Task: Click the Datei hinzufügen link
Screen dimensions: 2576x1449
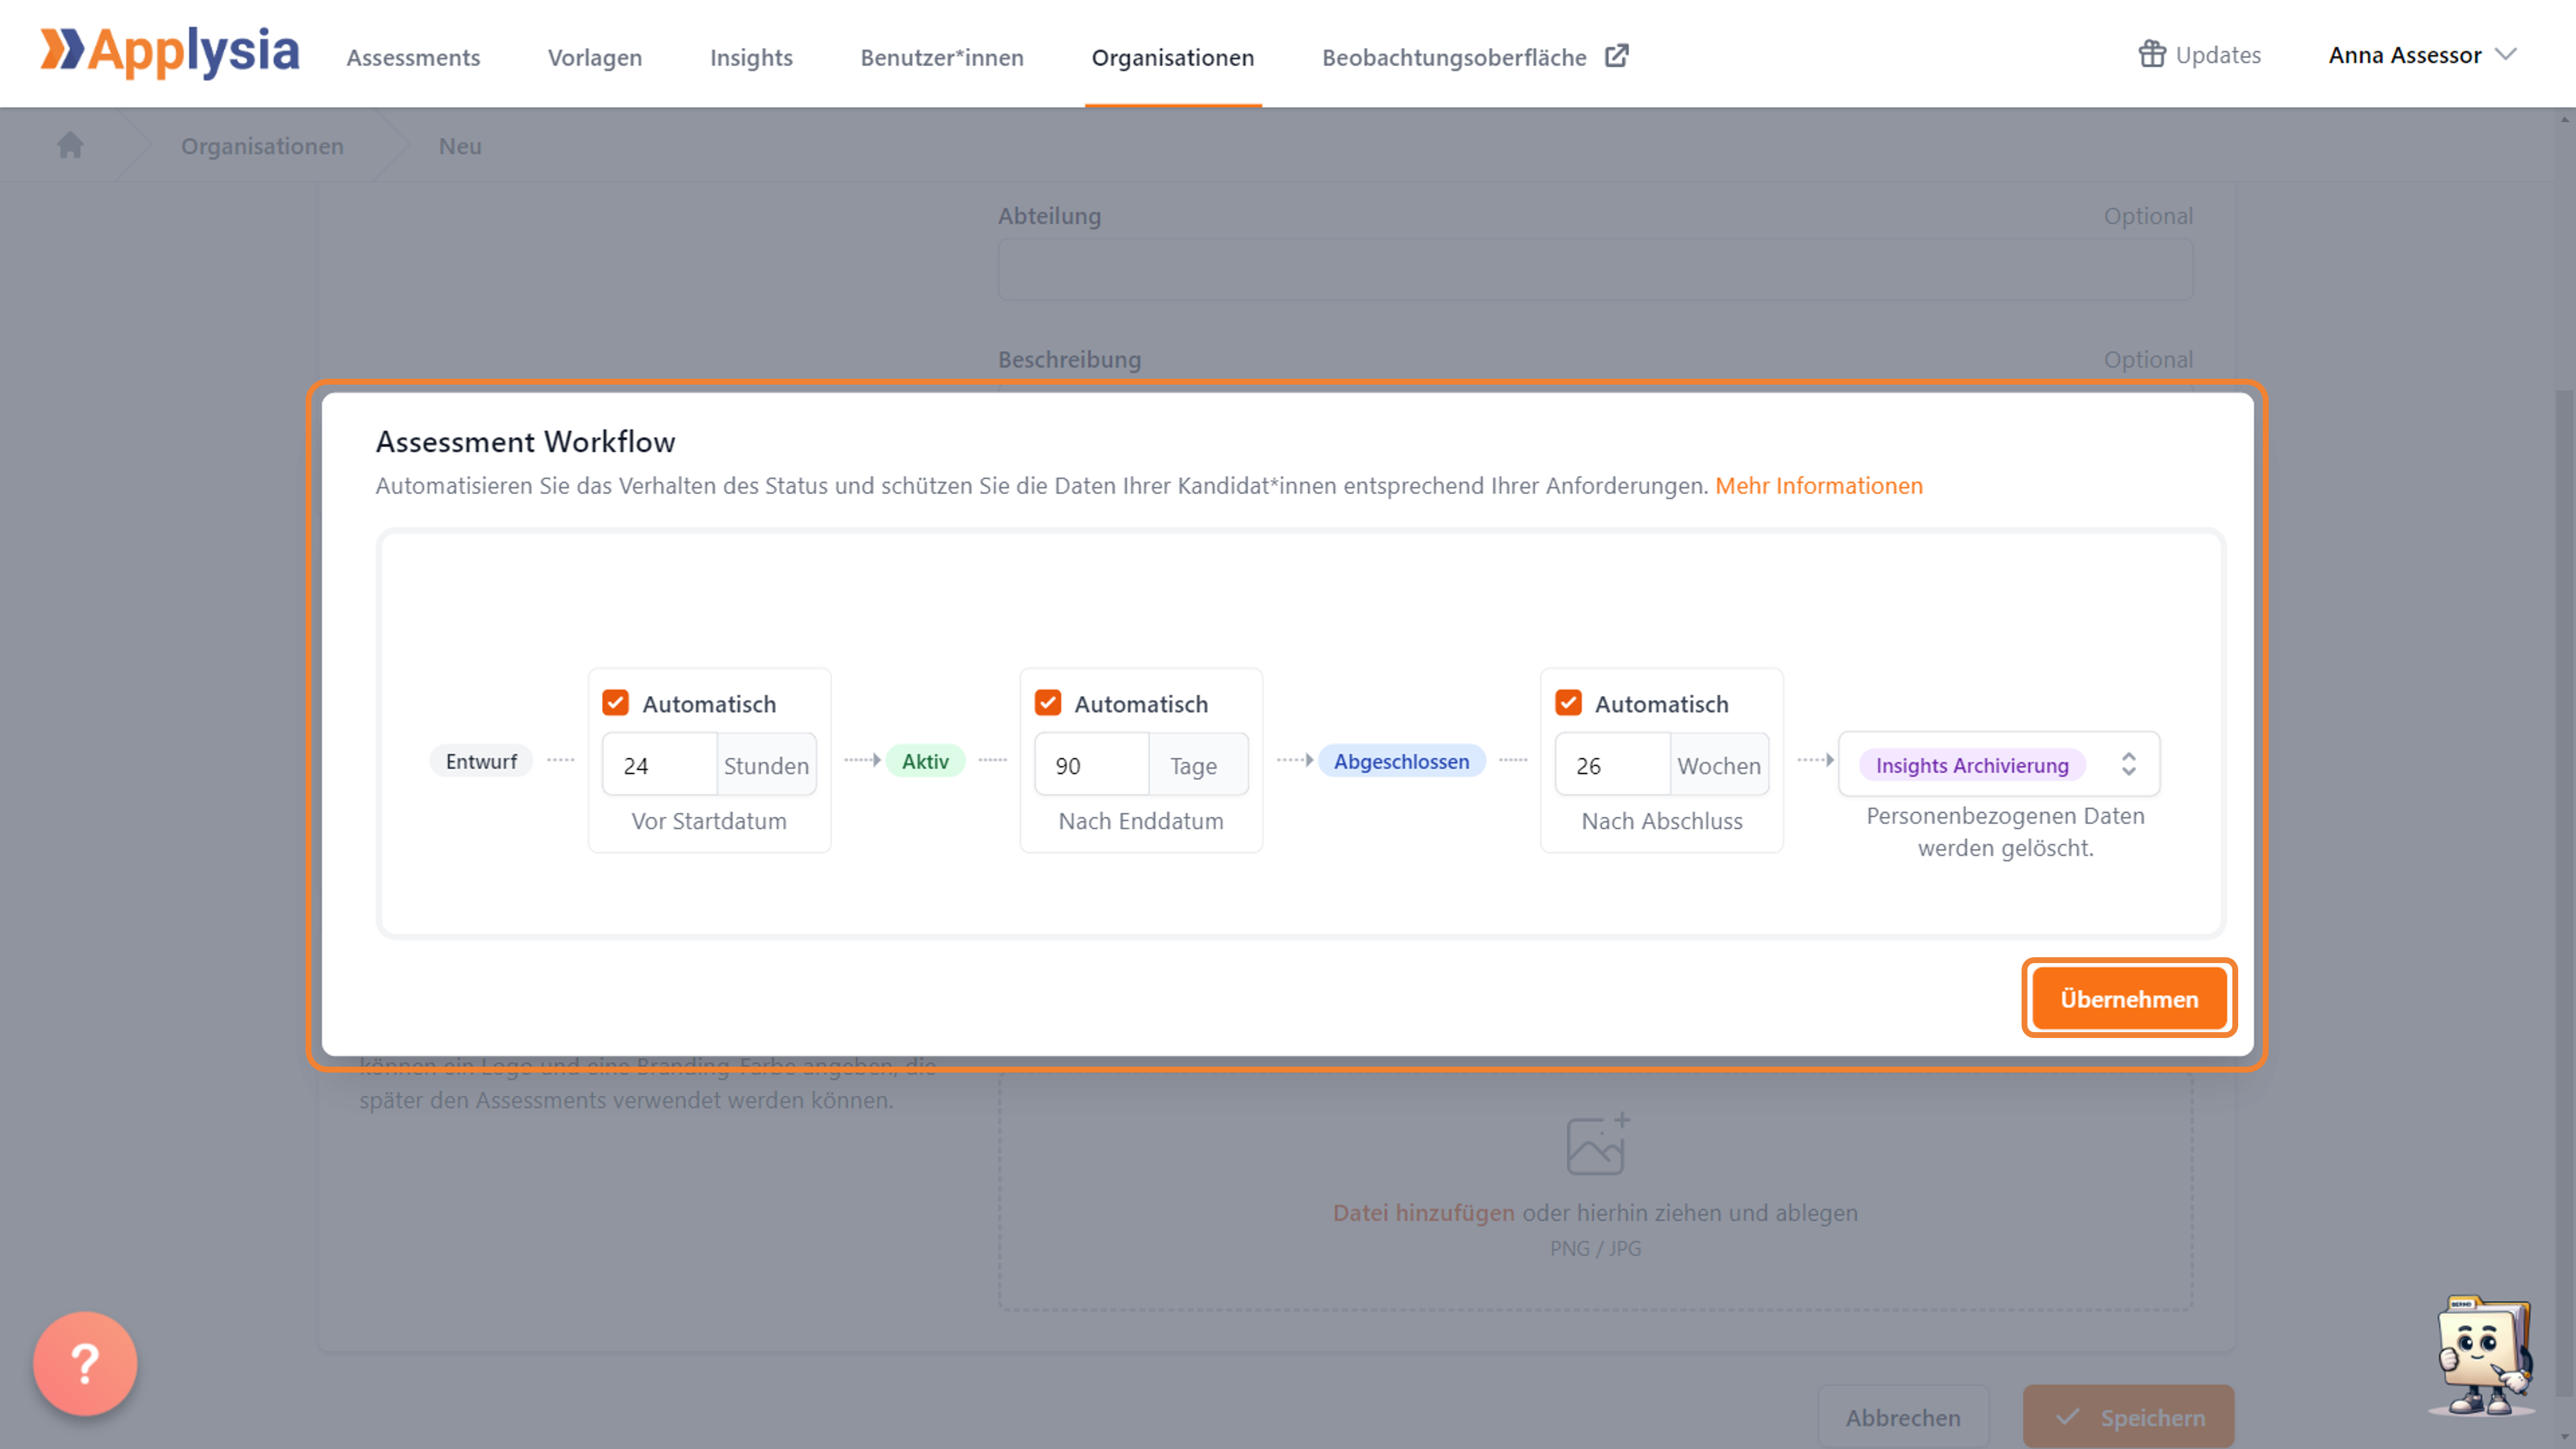Action: tap(1423, 1213)
